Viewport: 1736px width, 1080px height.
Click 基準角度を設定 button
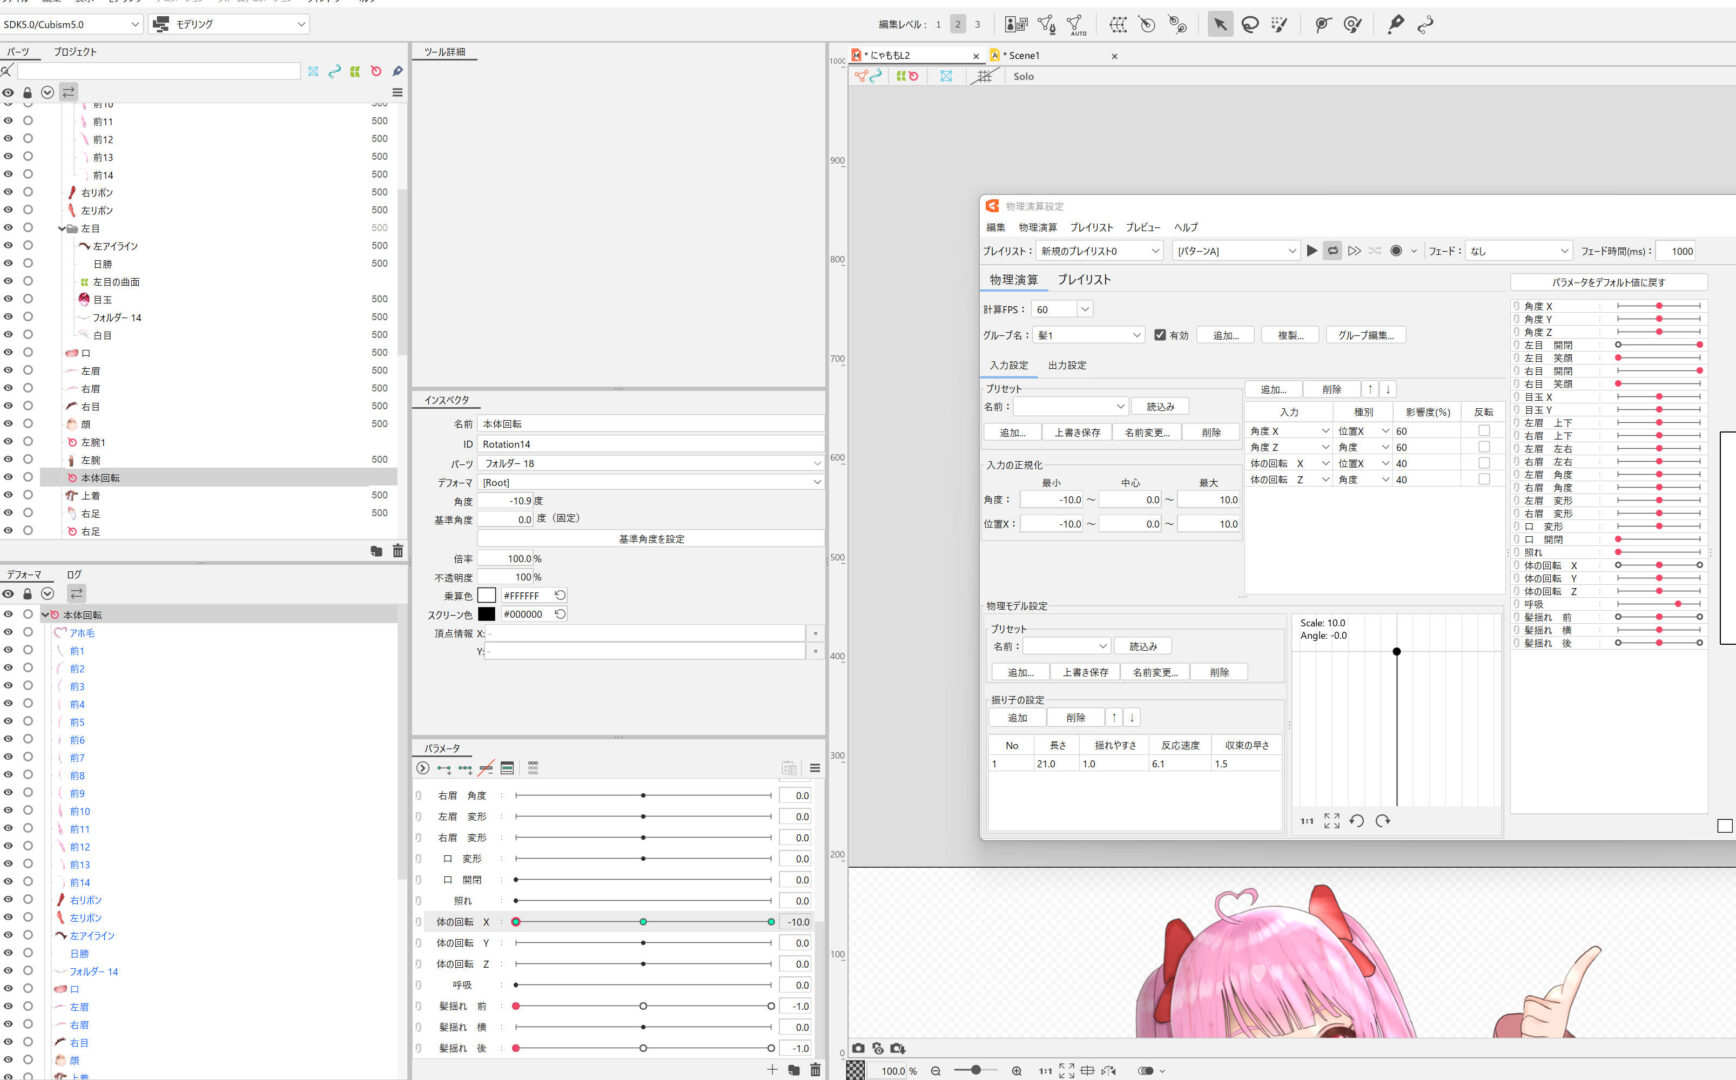click(x=651, y=538)
